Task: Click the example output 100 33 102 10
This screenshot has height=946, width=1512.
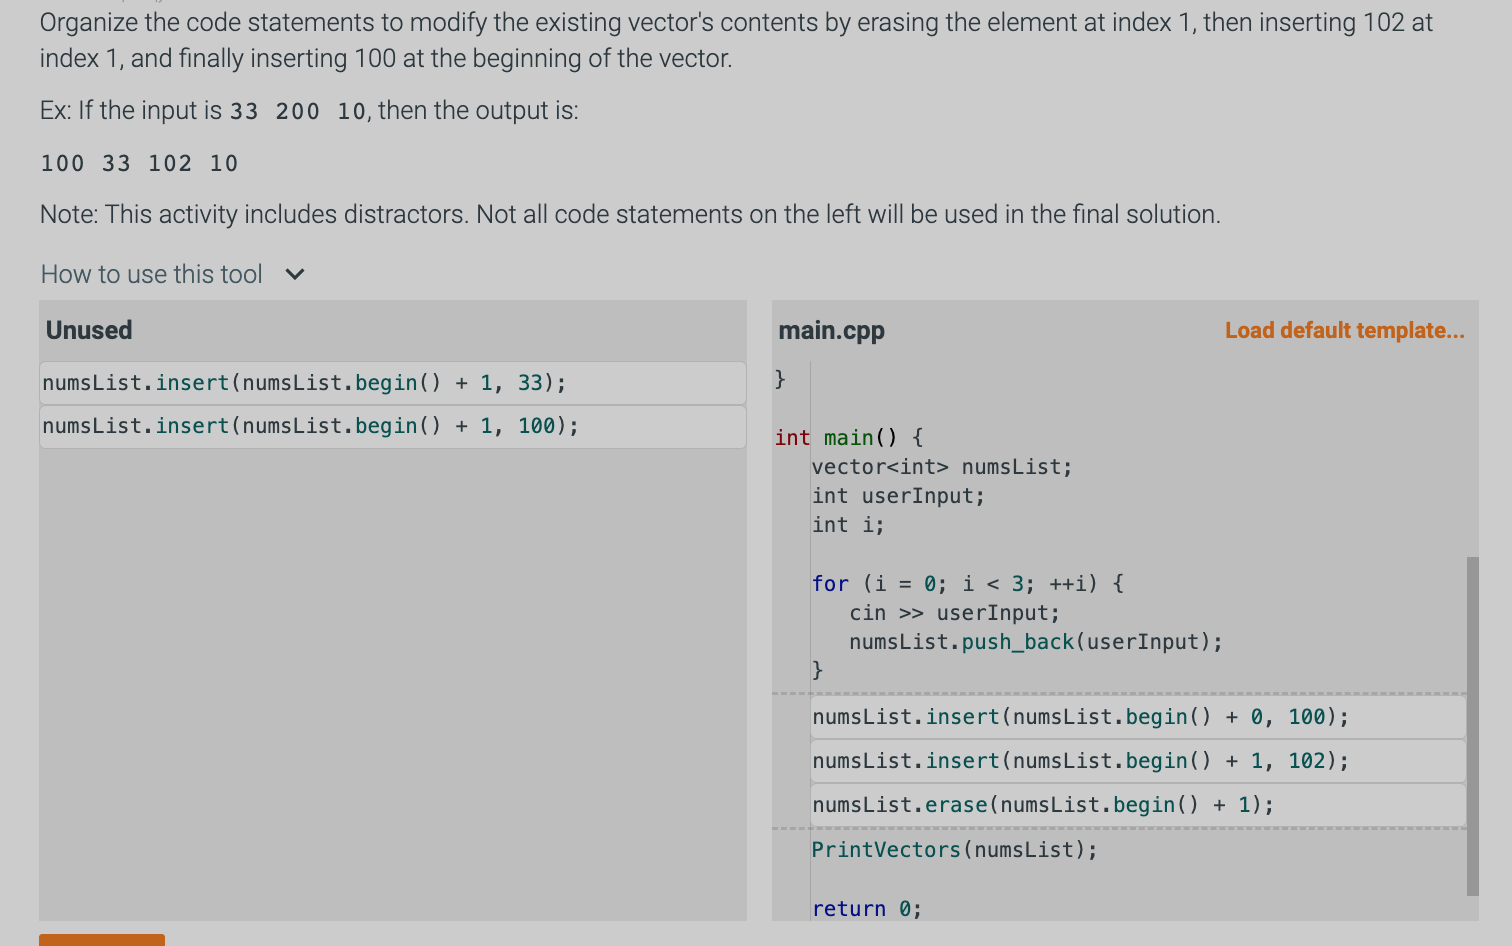Action: pos(139,163)
